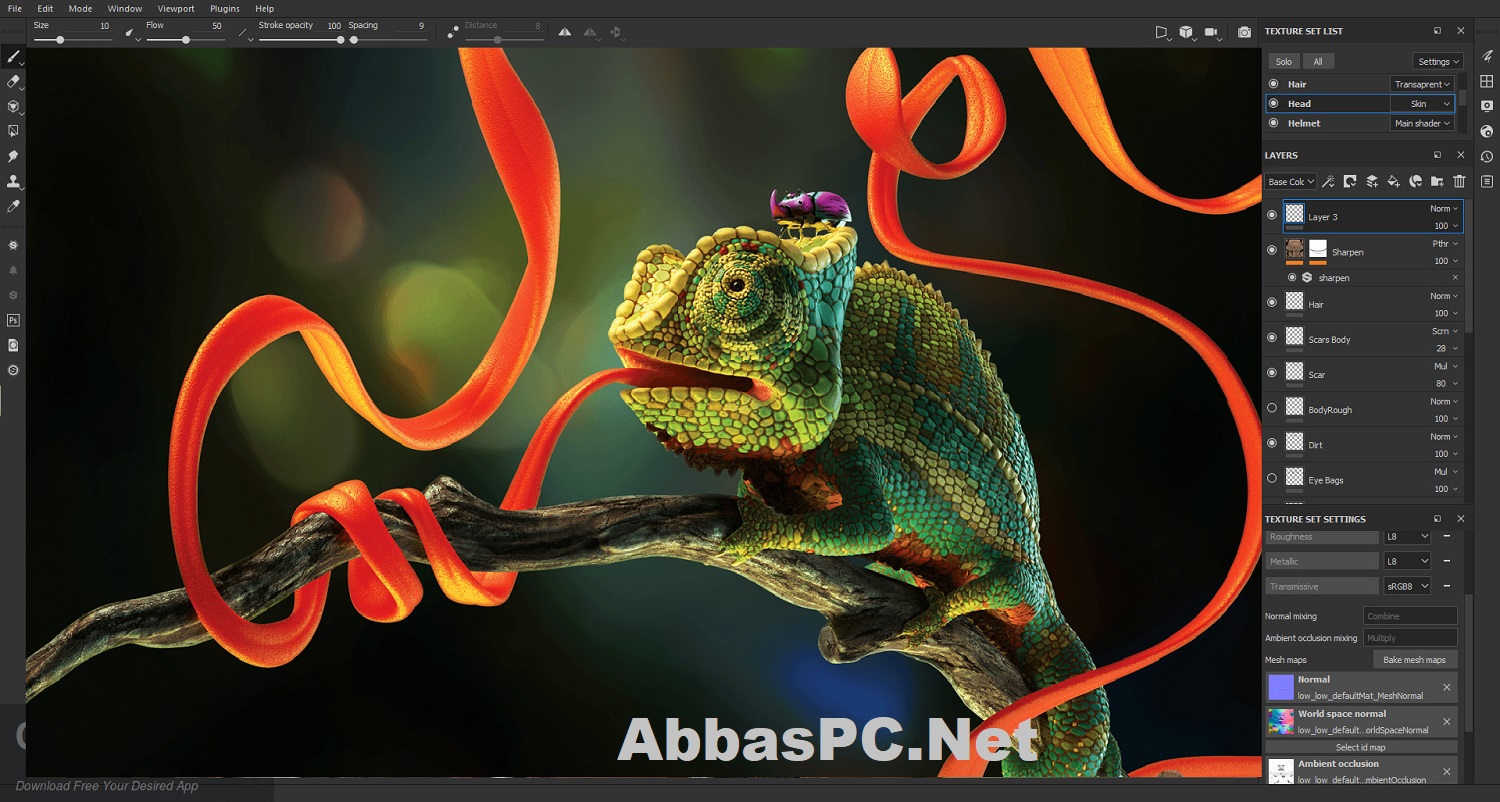Hide the Sharpen layer
The width and height of the screenshot is (1500, 802).
click(x=1272, y=250)
